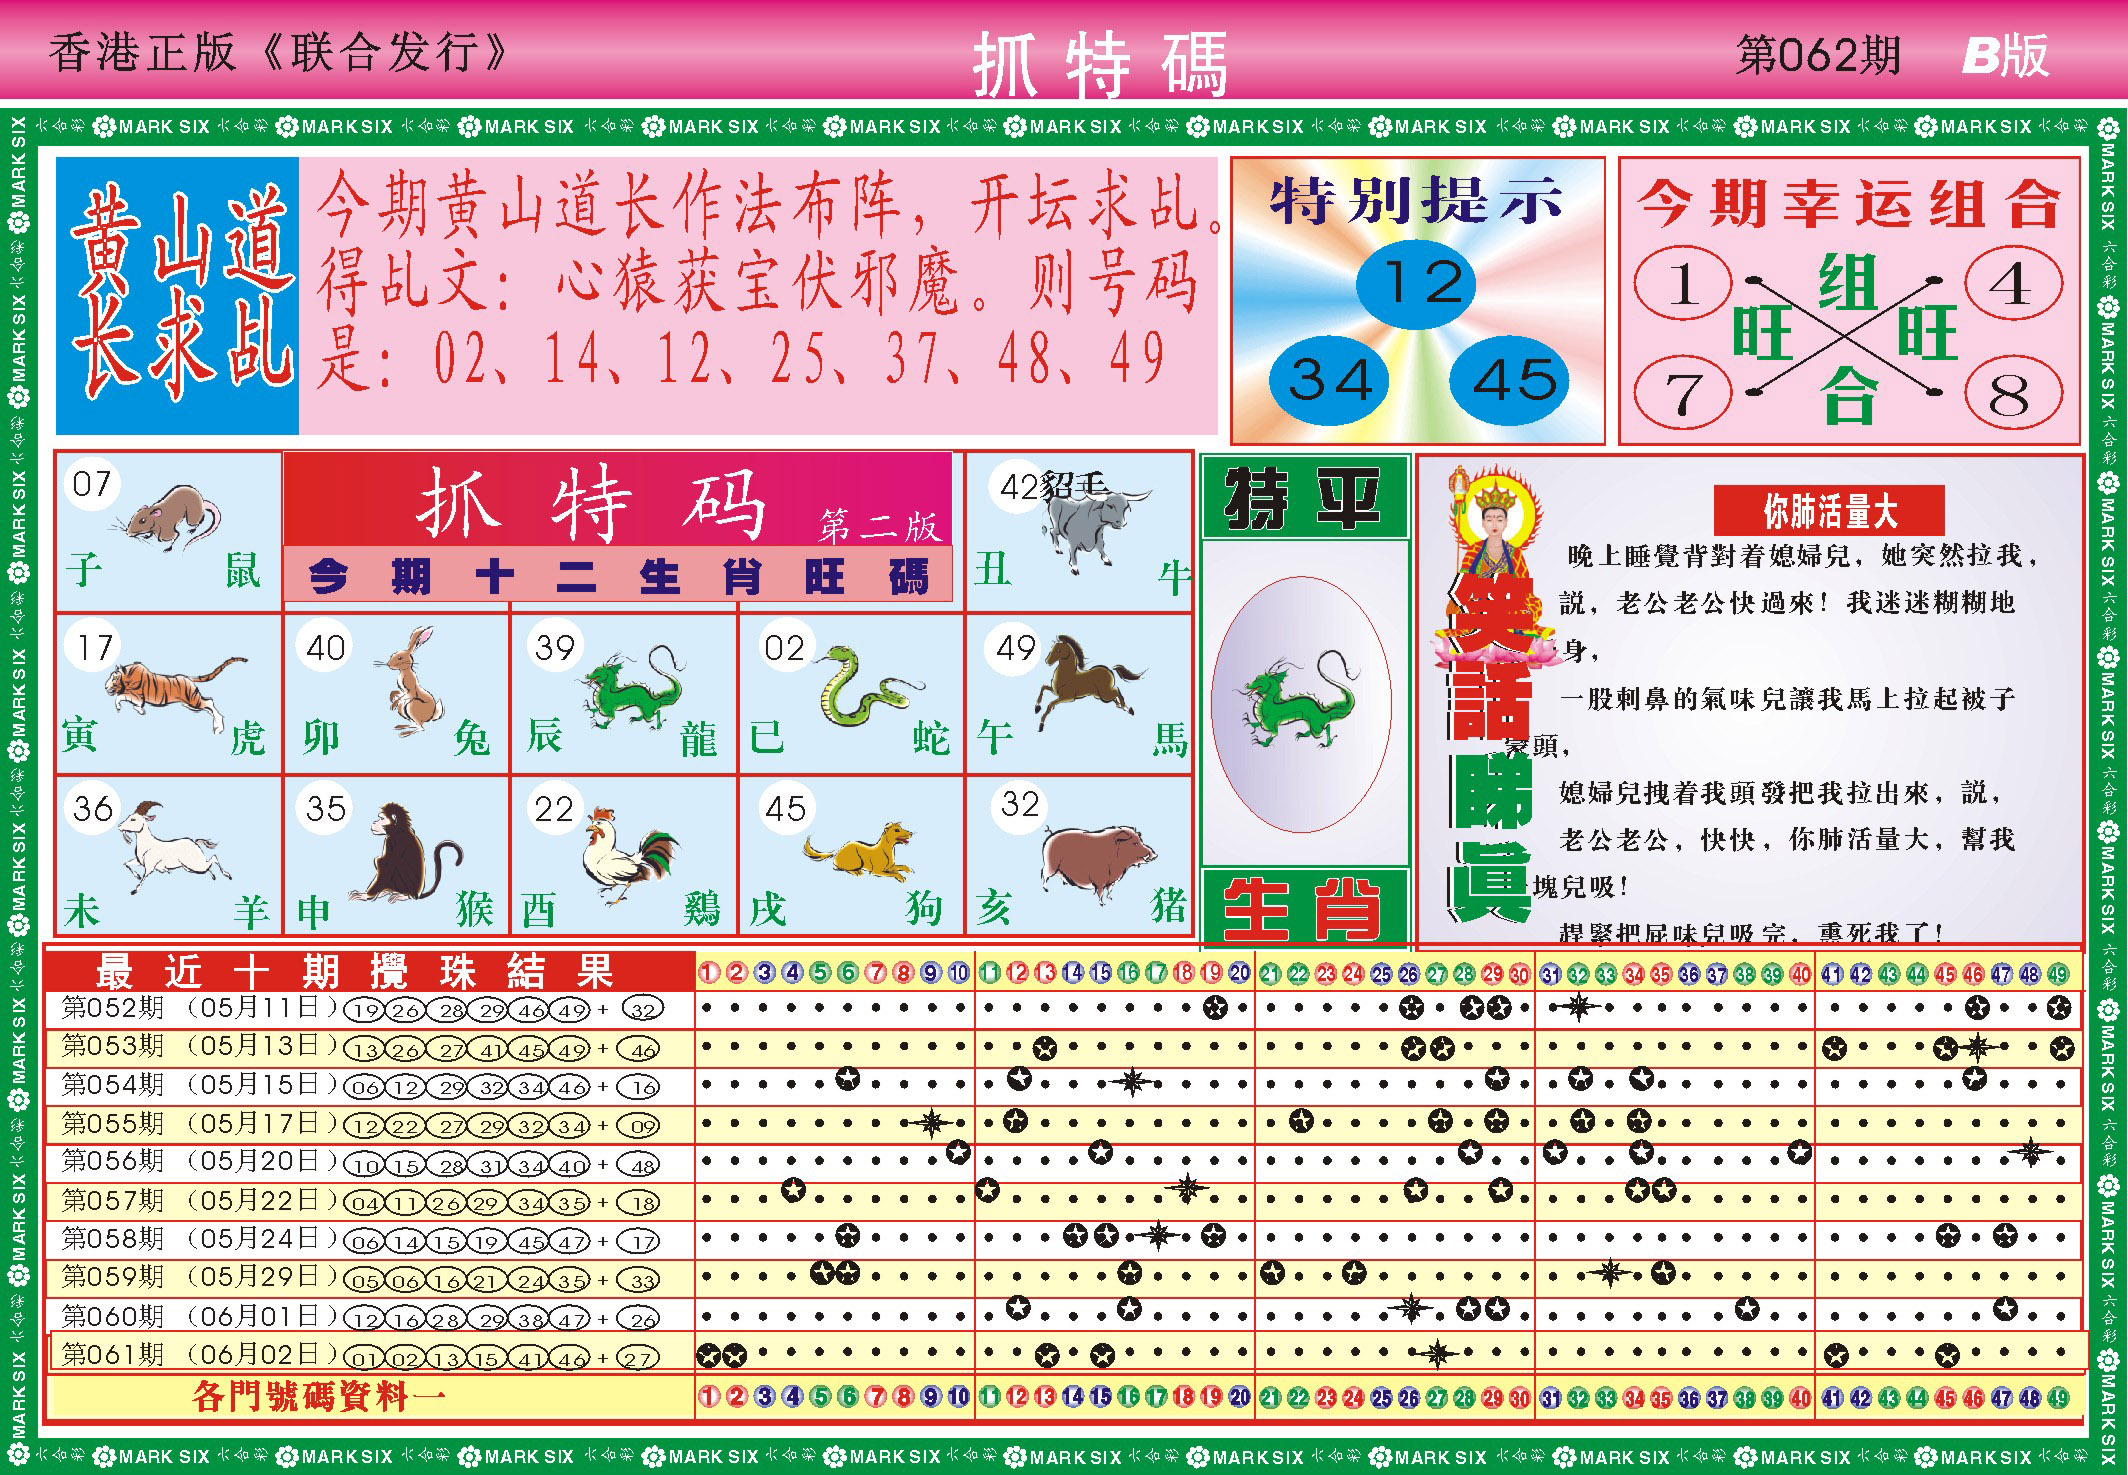Click the 第058期 (05月24日) result row
Image resolution: width=2128 pixels, height=1475 pixels.
pyautogui.click(x=1065, y=1239)
